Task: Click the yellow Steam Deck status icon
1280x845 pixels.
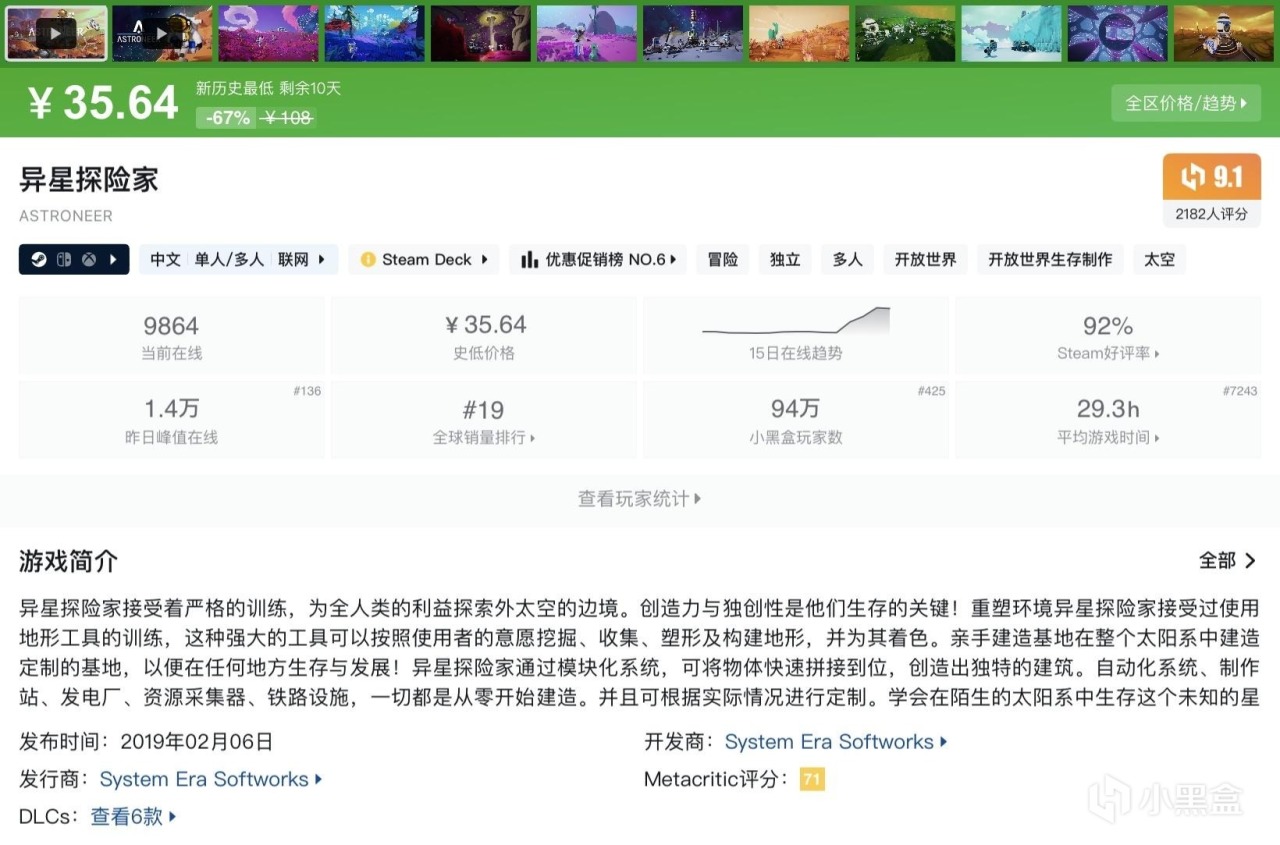Action: pos(368,260)
